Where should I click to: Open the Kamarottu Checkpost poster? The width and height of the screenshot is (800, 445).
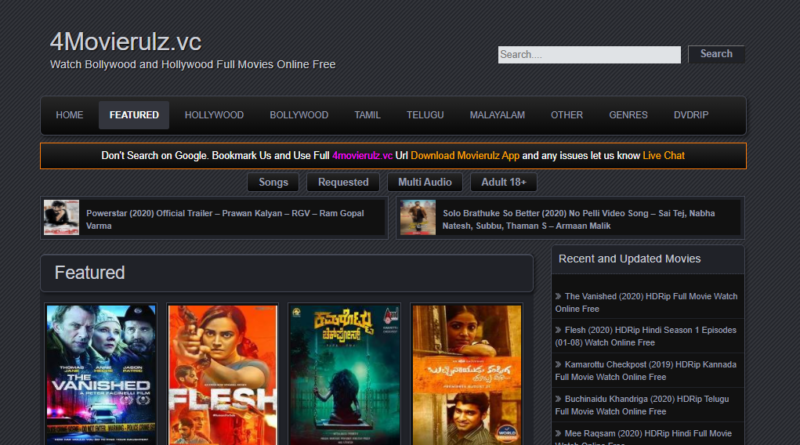point(344,374)
